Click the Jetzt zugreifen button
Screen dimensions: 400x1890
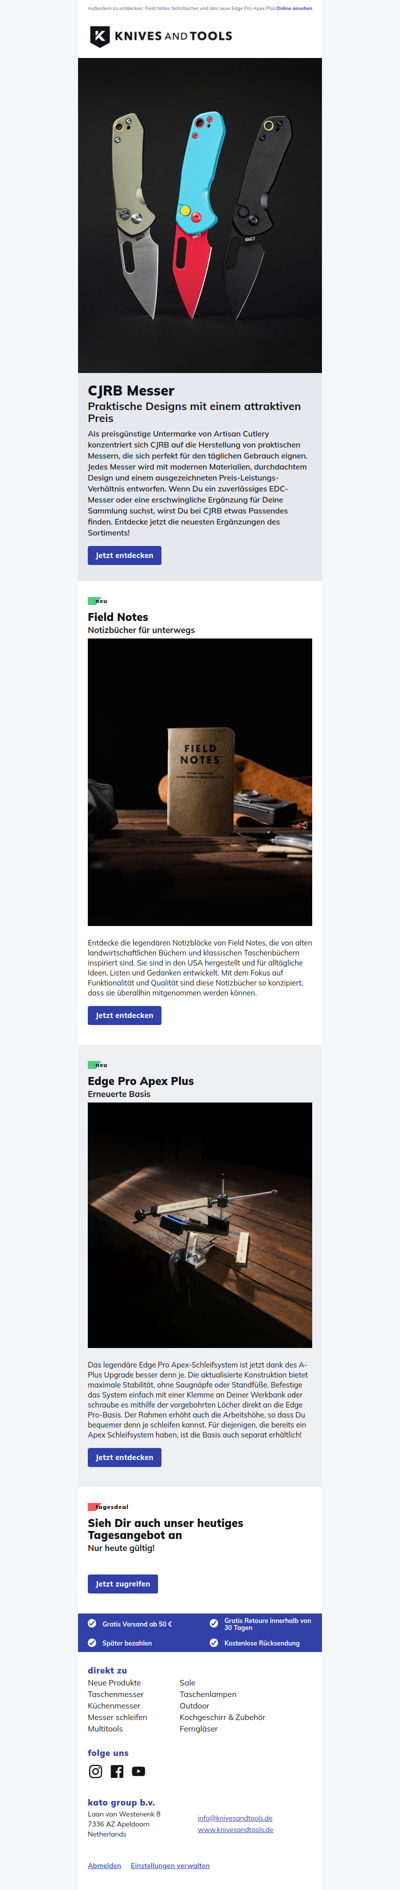[x=123, y=1584]
